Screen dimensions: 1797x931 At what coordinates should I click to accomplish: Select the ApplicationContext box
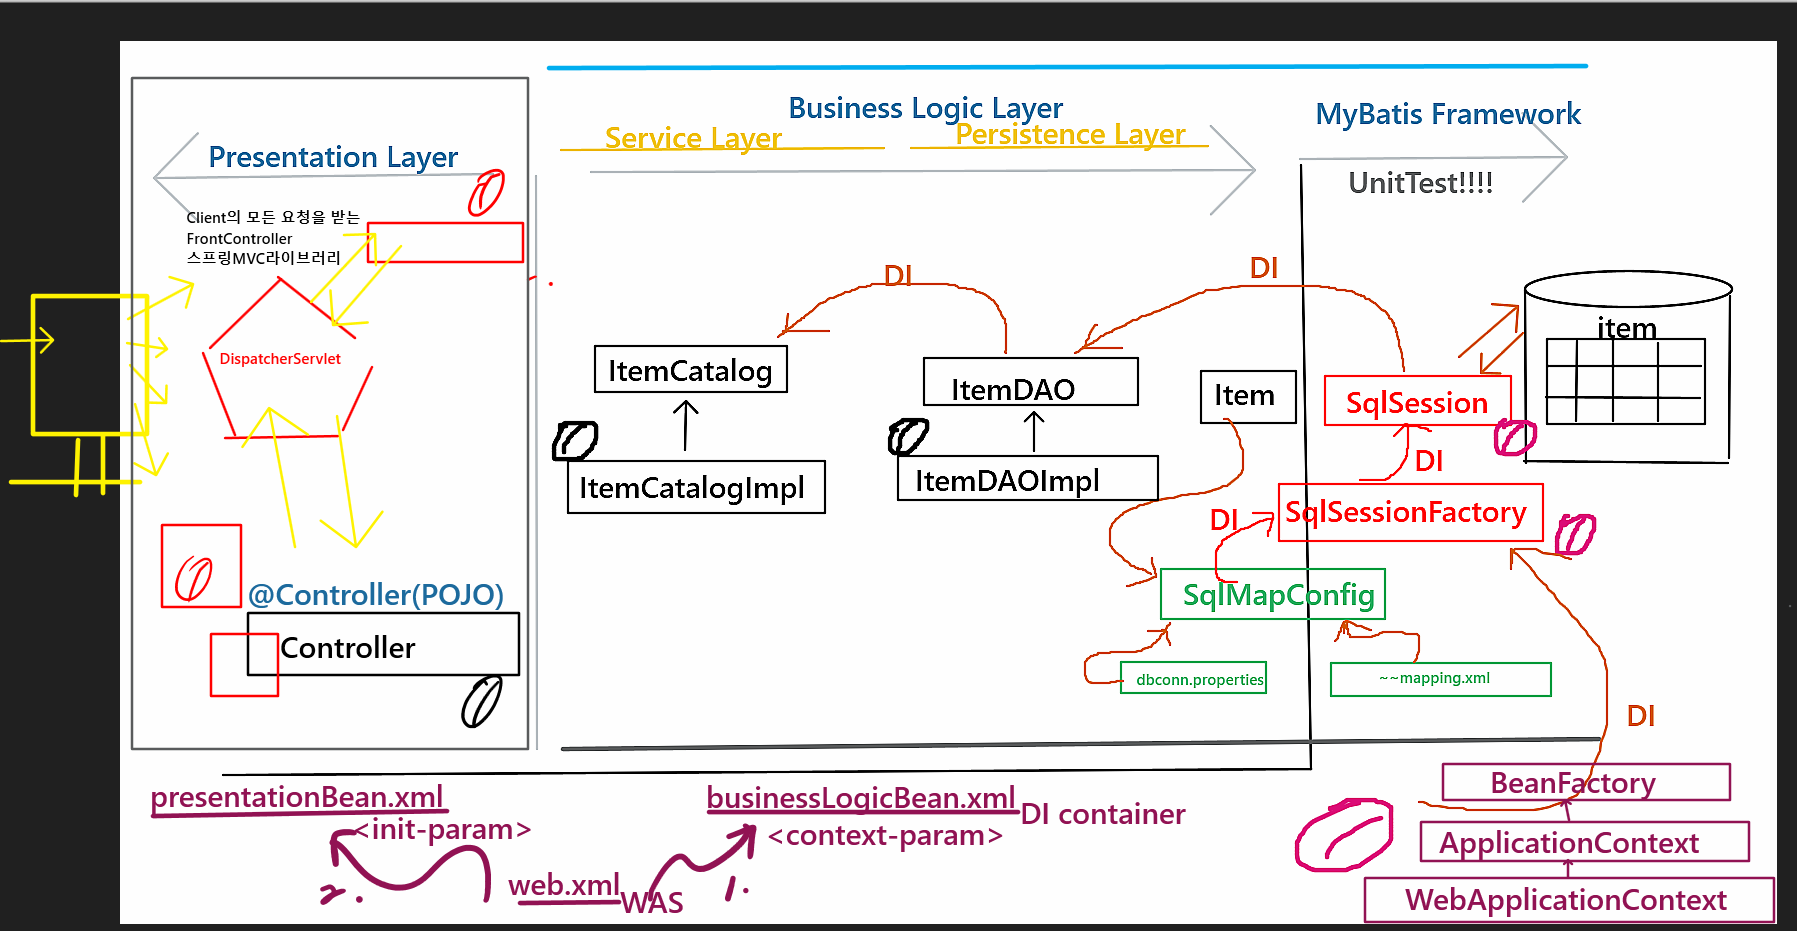1585,842
